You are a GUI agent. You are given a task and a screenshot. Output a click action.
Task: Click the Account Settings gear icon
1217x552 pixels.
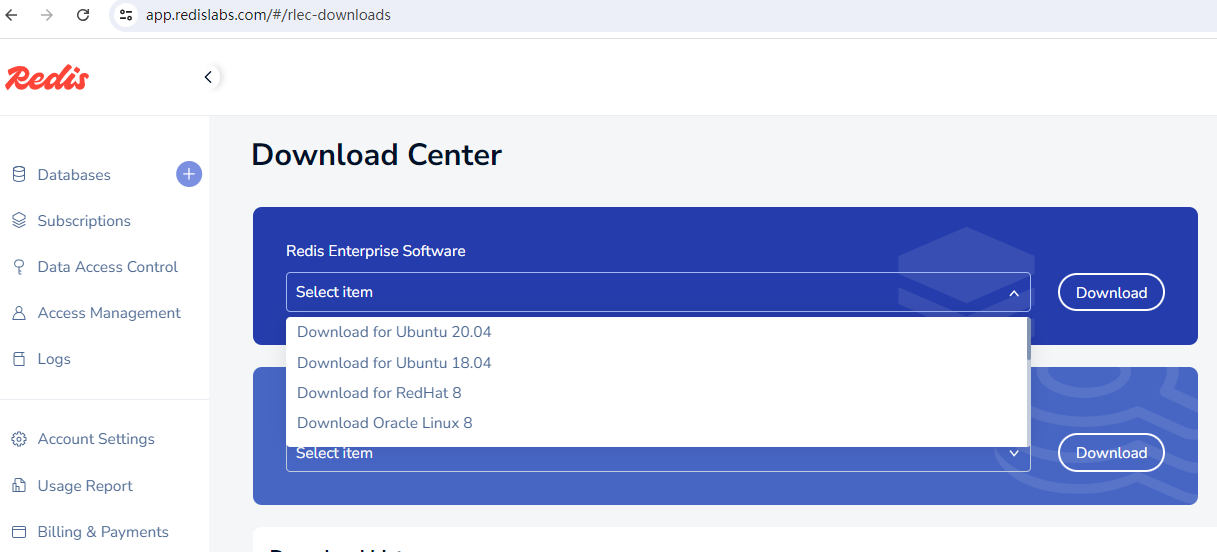pyautogui.click(x=19, y=439)
